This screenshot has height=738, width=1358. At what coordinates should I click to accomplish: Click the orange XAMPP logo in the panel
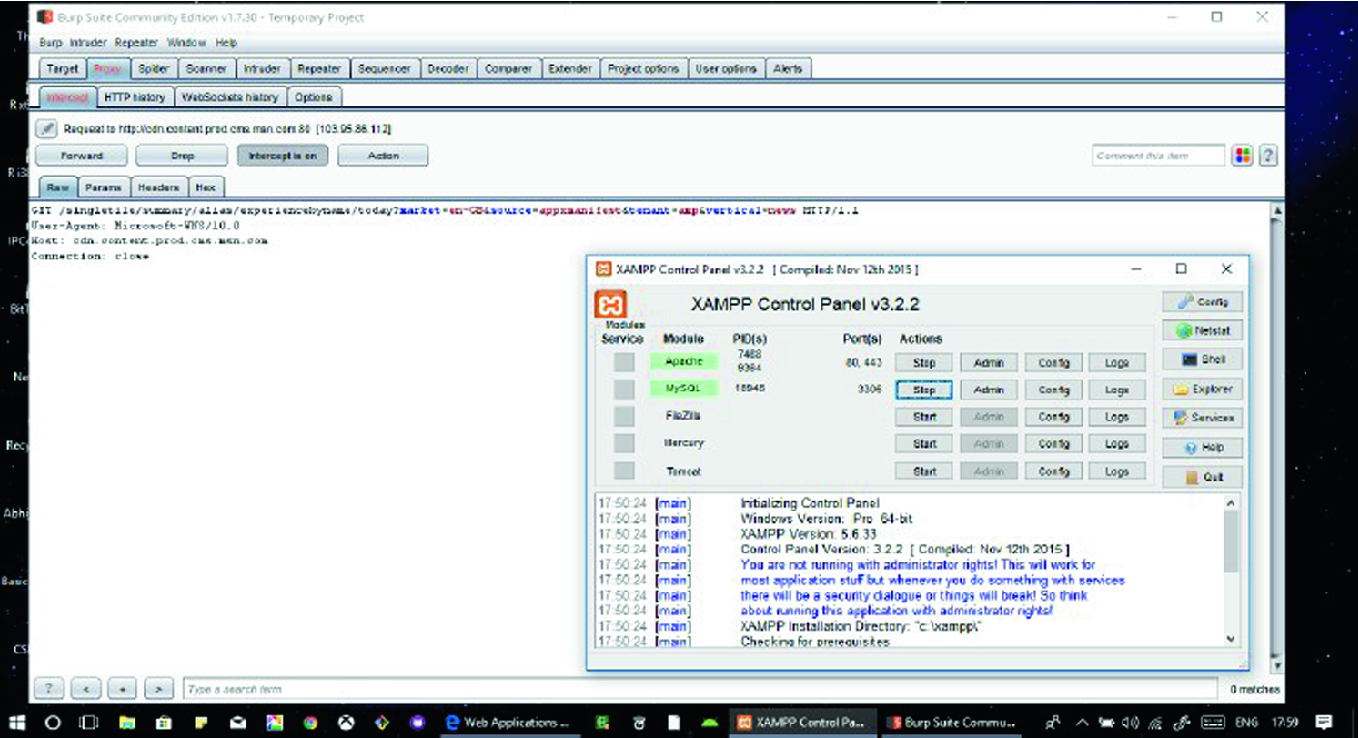(x=610, y=304)
